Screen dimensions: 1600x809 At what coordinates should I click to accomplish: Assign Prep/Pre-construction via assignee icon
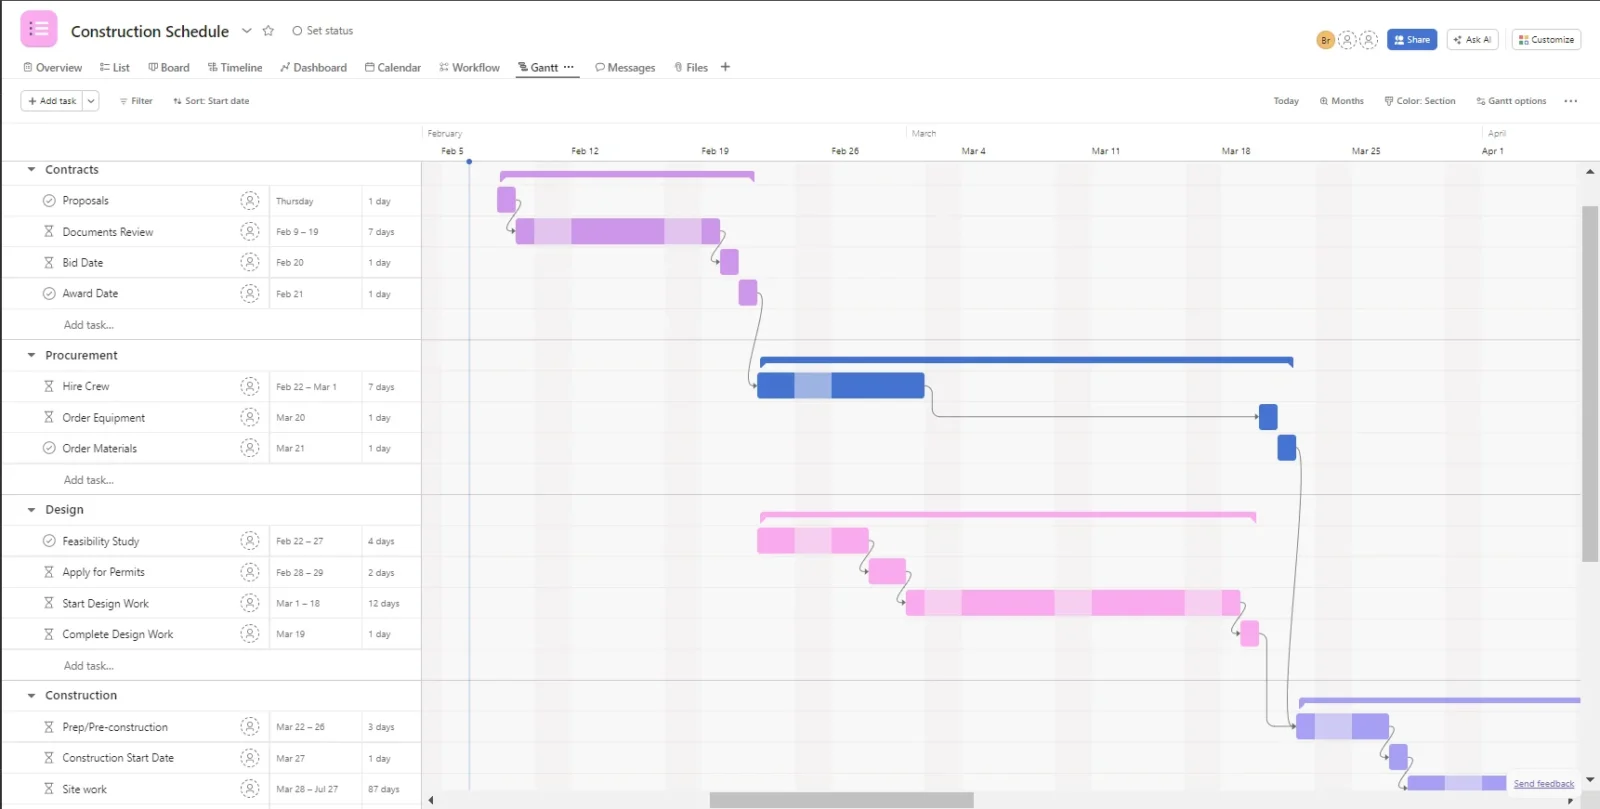pos(250,727)
